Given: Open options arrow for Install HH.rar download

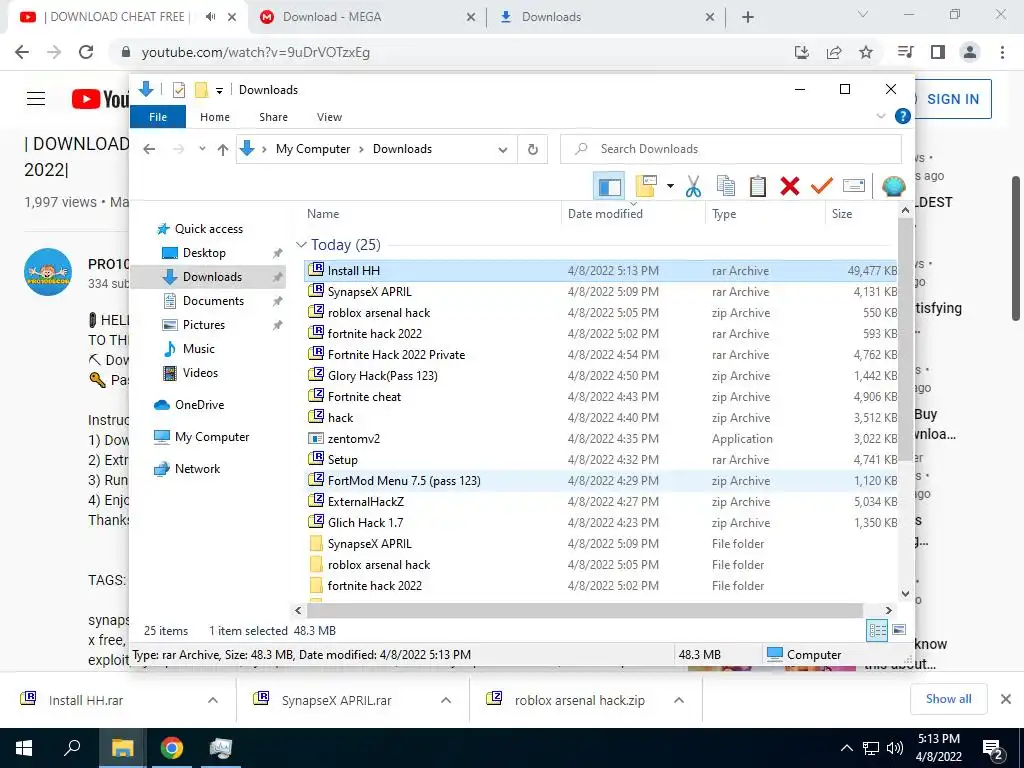Looking at the screenshot, I should (212, 700).
